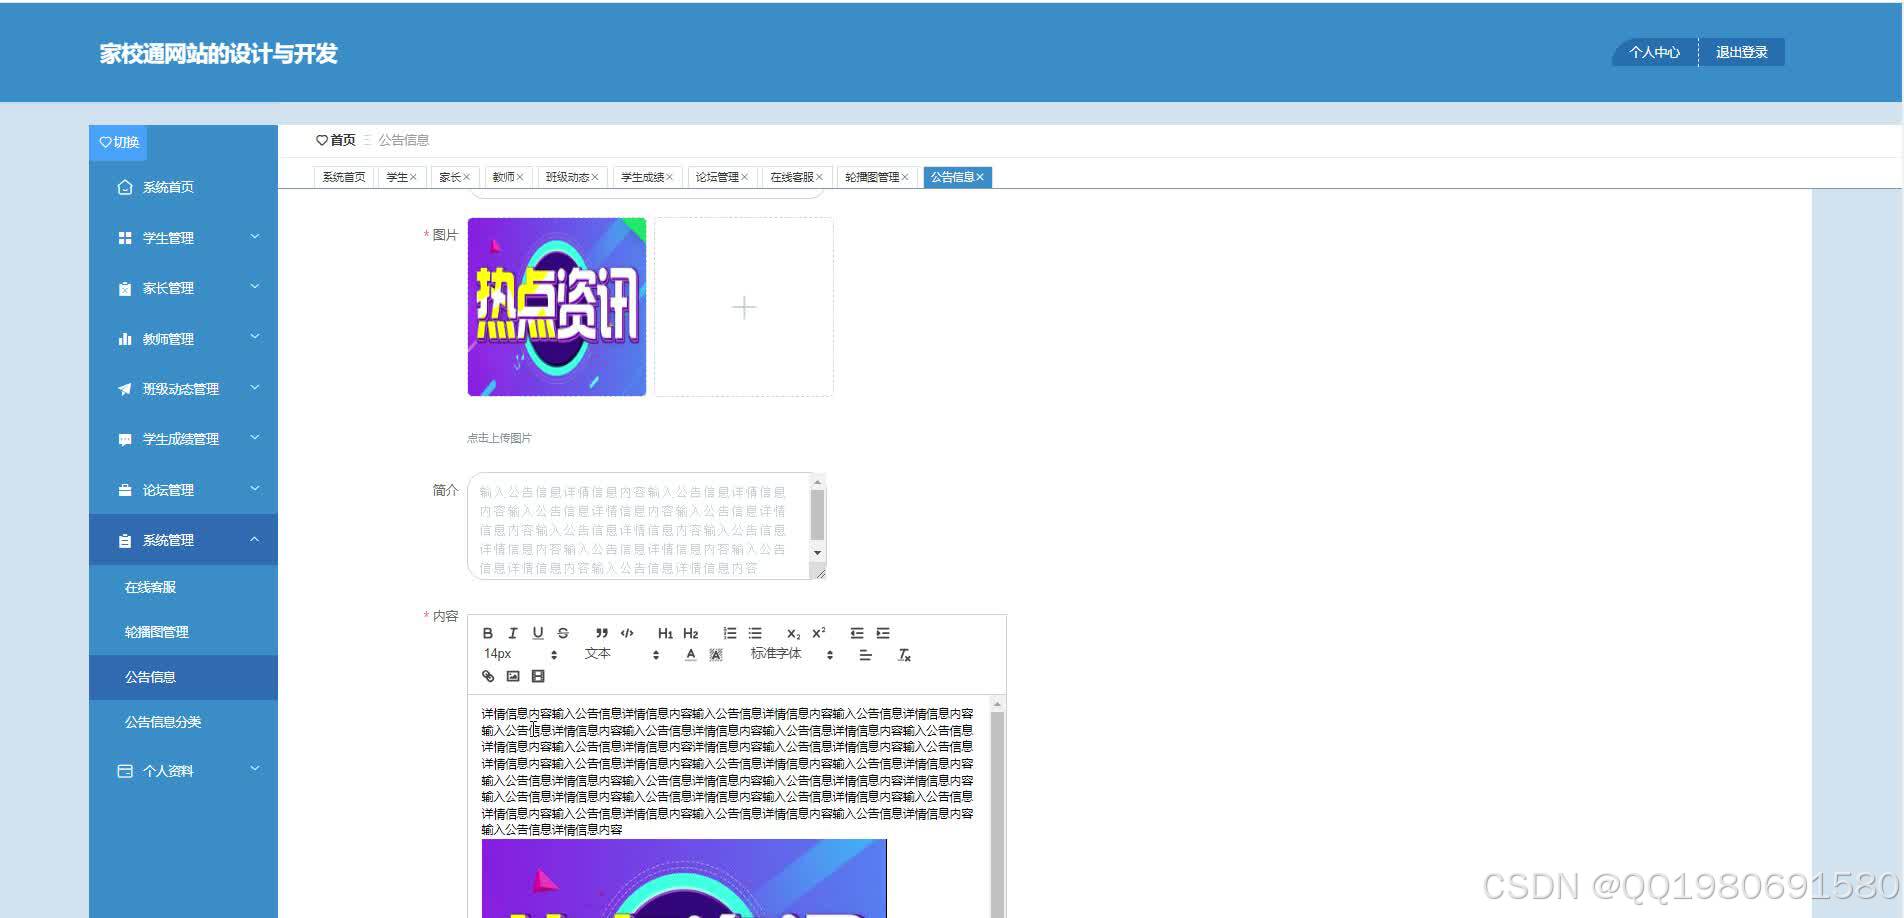The height and width of the screenshot is (918, 1904).
Task: Insert an image using the editor toolbar
Action: (512, 676)
